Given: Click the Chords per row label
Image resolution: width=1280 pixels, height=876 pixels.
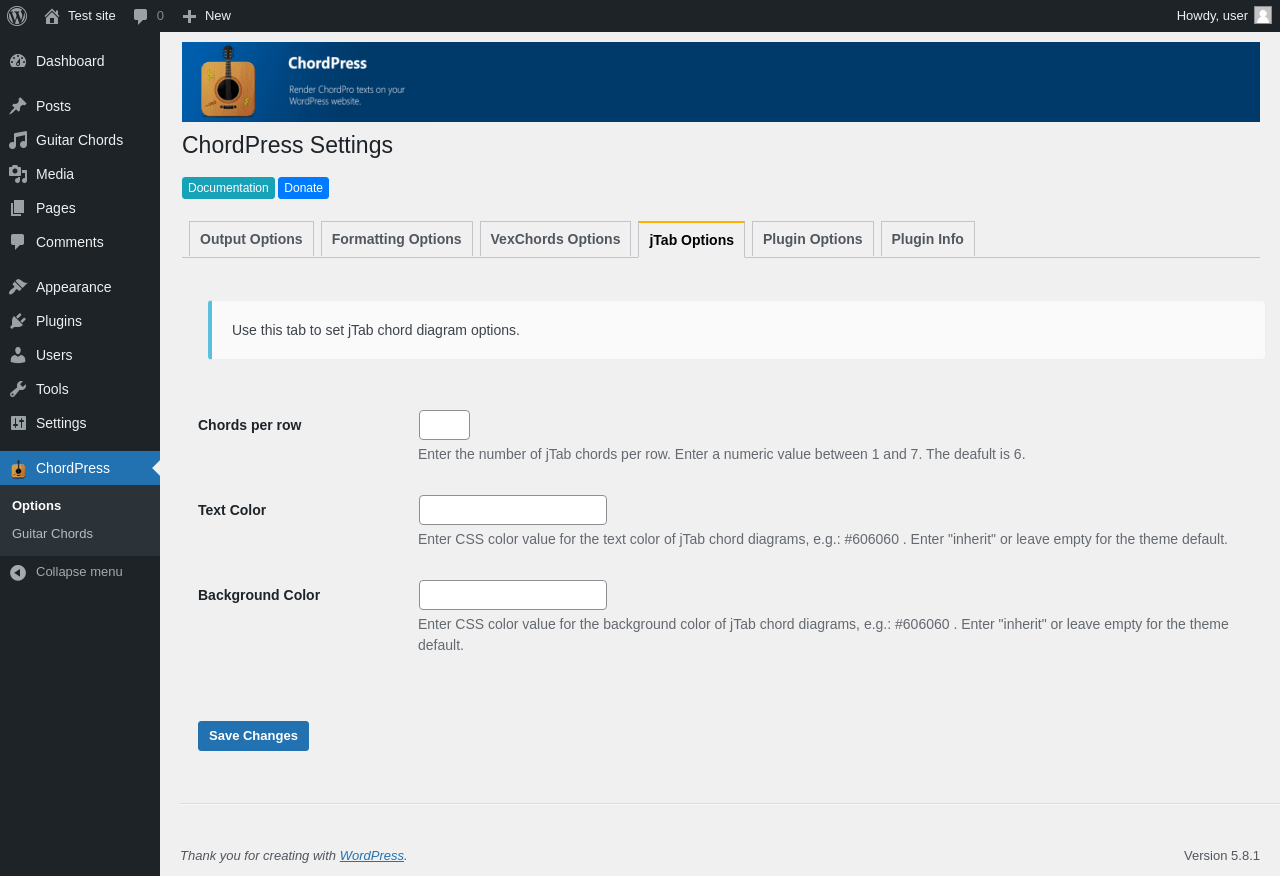Looking at the screenshot, I should click(250, 425).
